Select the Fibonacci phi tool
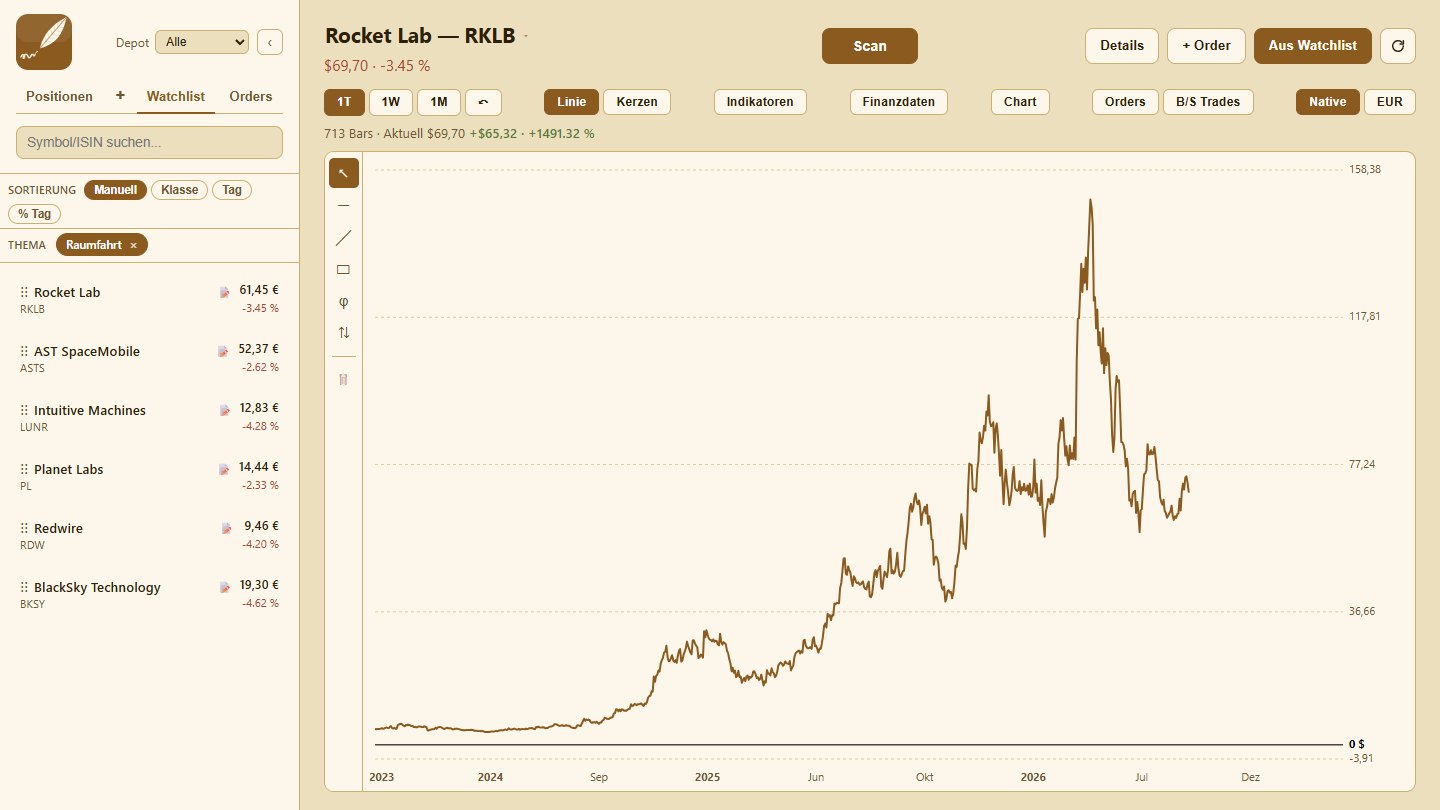1440x810 pixels. click(344, 301)
